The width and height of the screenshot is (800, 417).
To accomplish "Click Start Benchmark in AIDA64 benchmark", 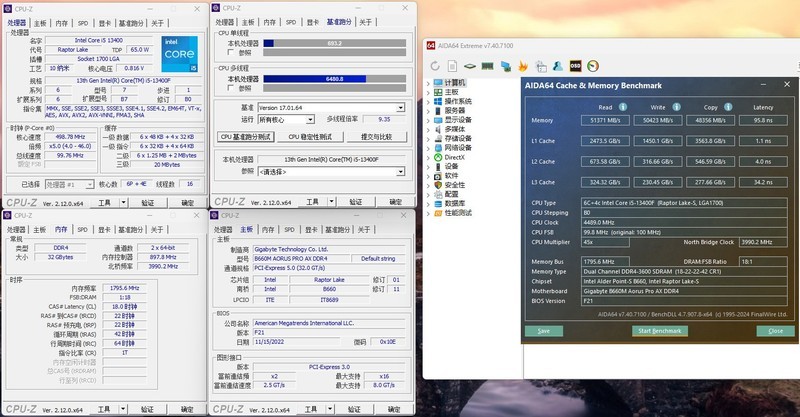I will pos(659,331).
